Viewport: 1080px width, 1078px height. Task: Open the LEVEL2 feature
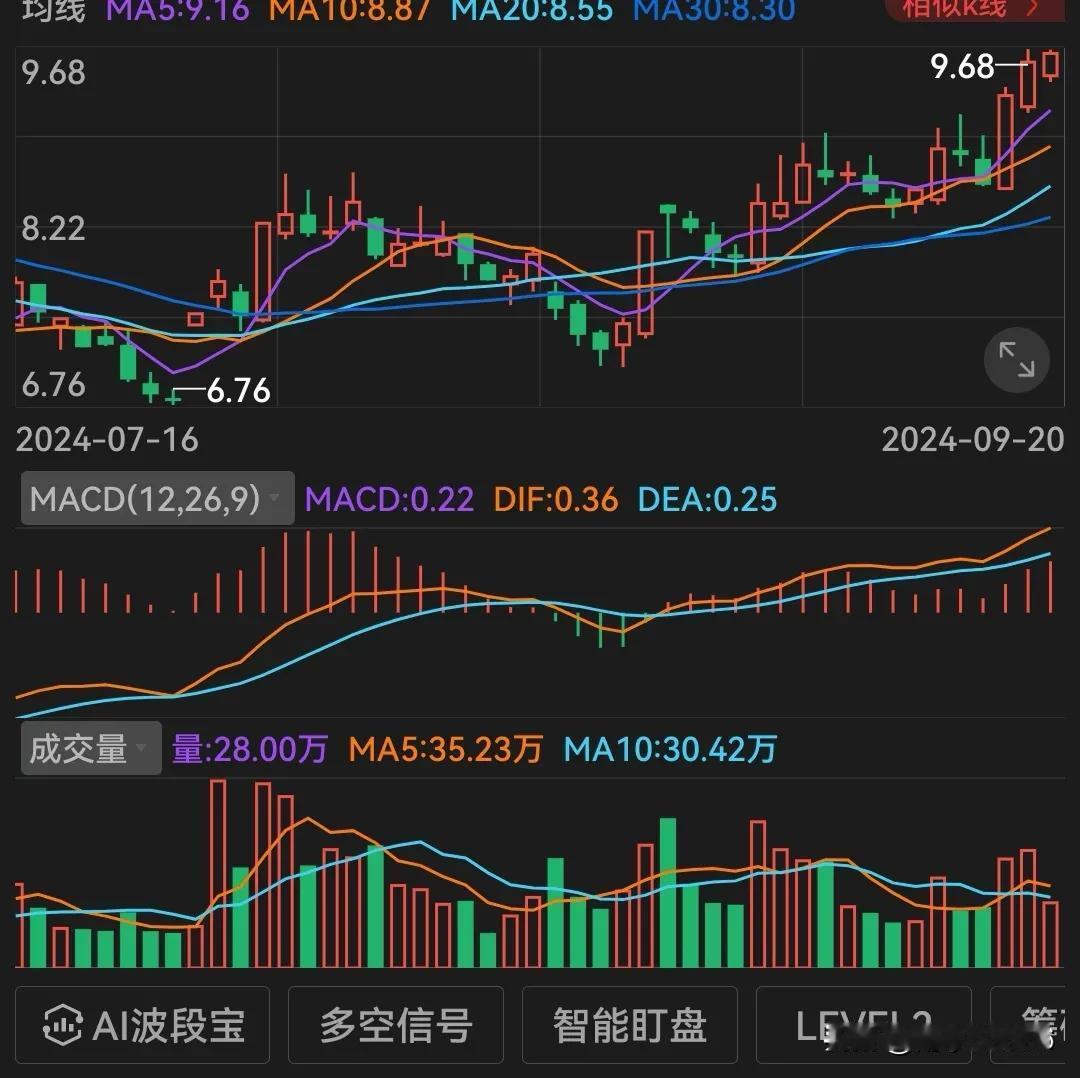864,1025
